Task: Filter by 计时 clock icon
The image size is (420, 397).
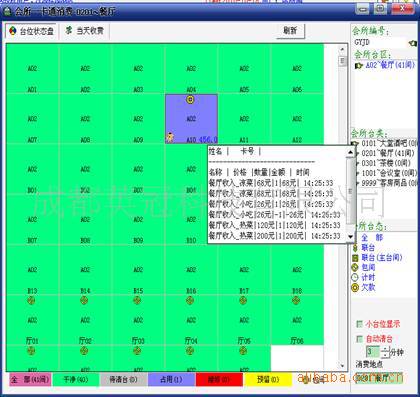Action: 355,277
